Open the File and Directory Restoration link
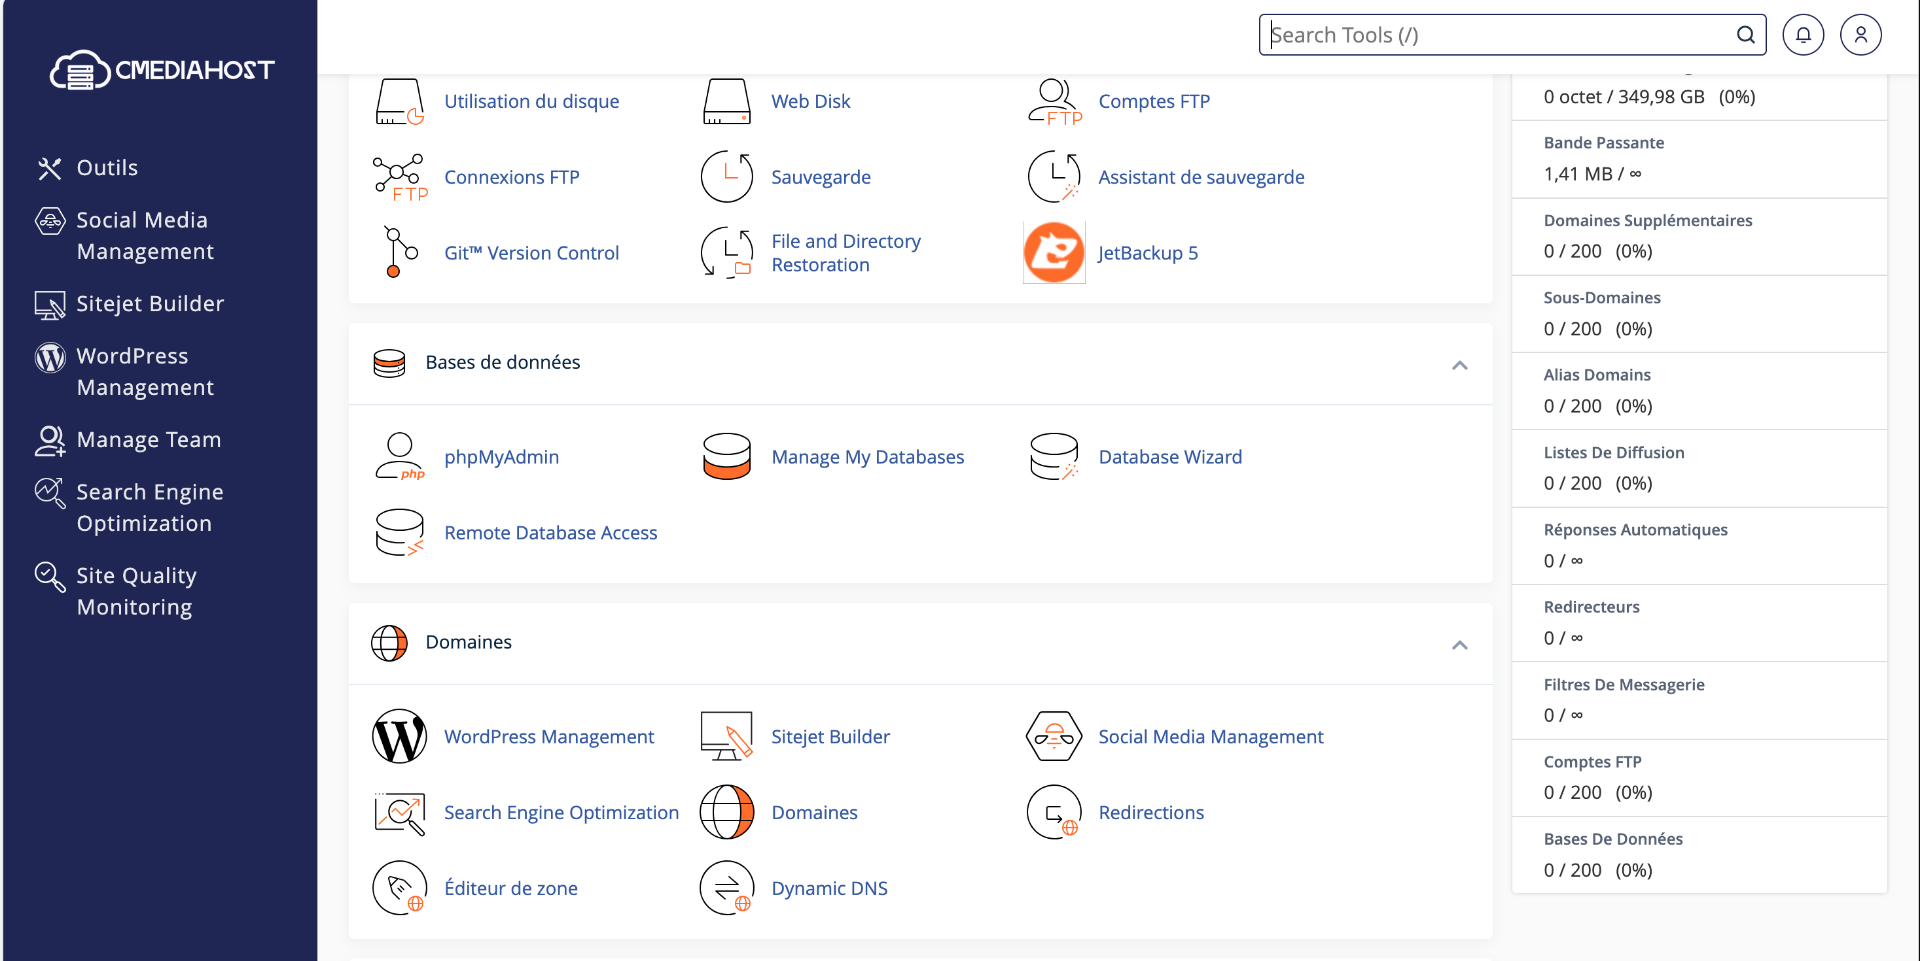Screen dimensions: 1920x961 [x=846, y=253]
